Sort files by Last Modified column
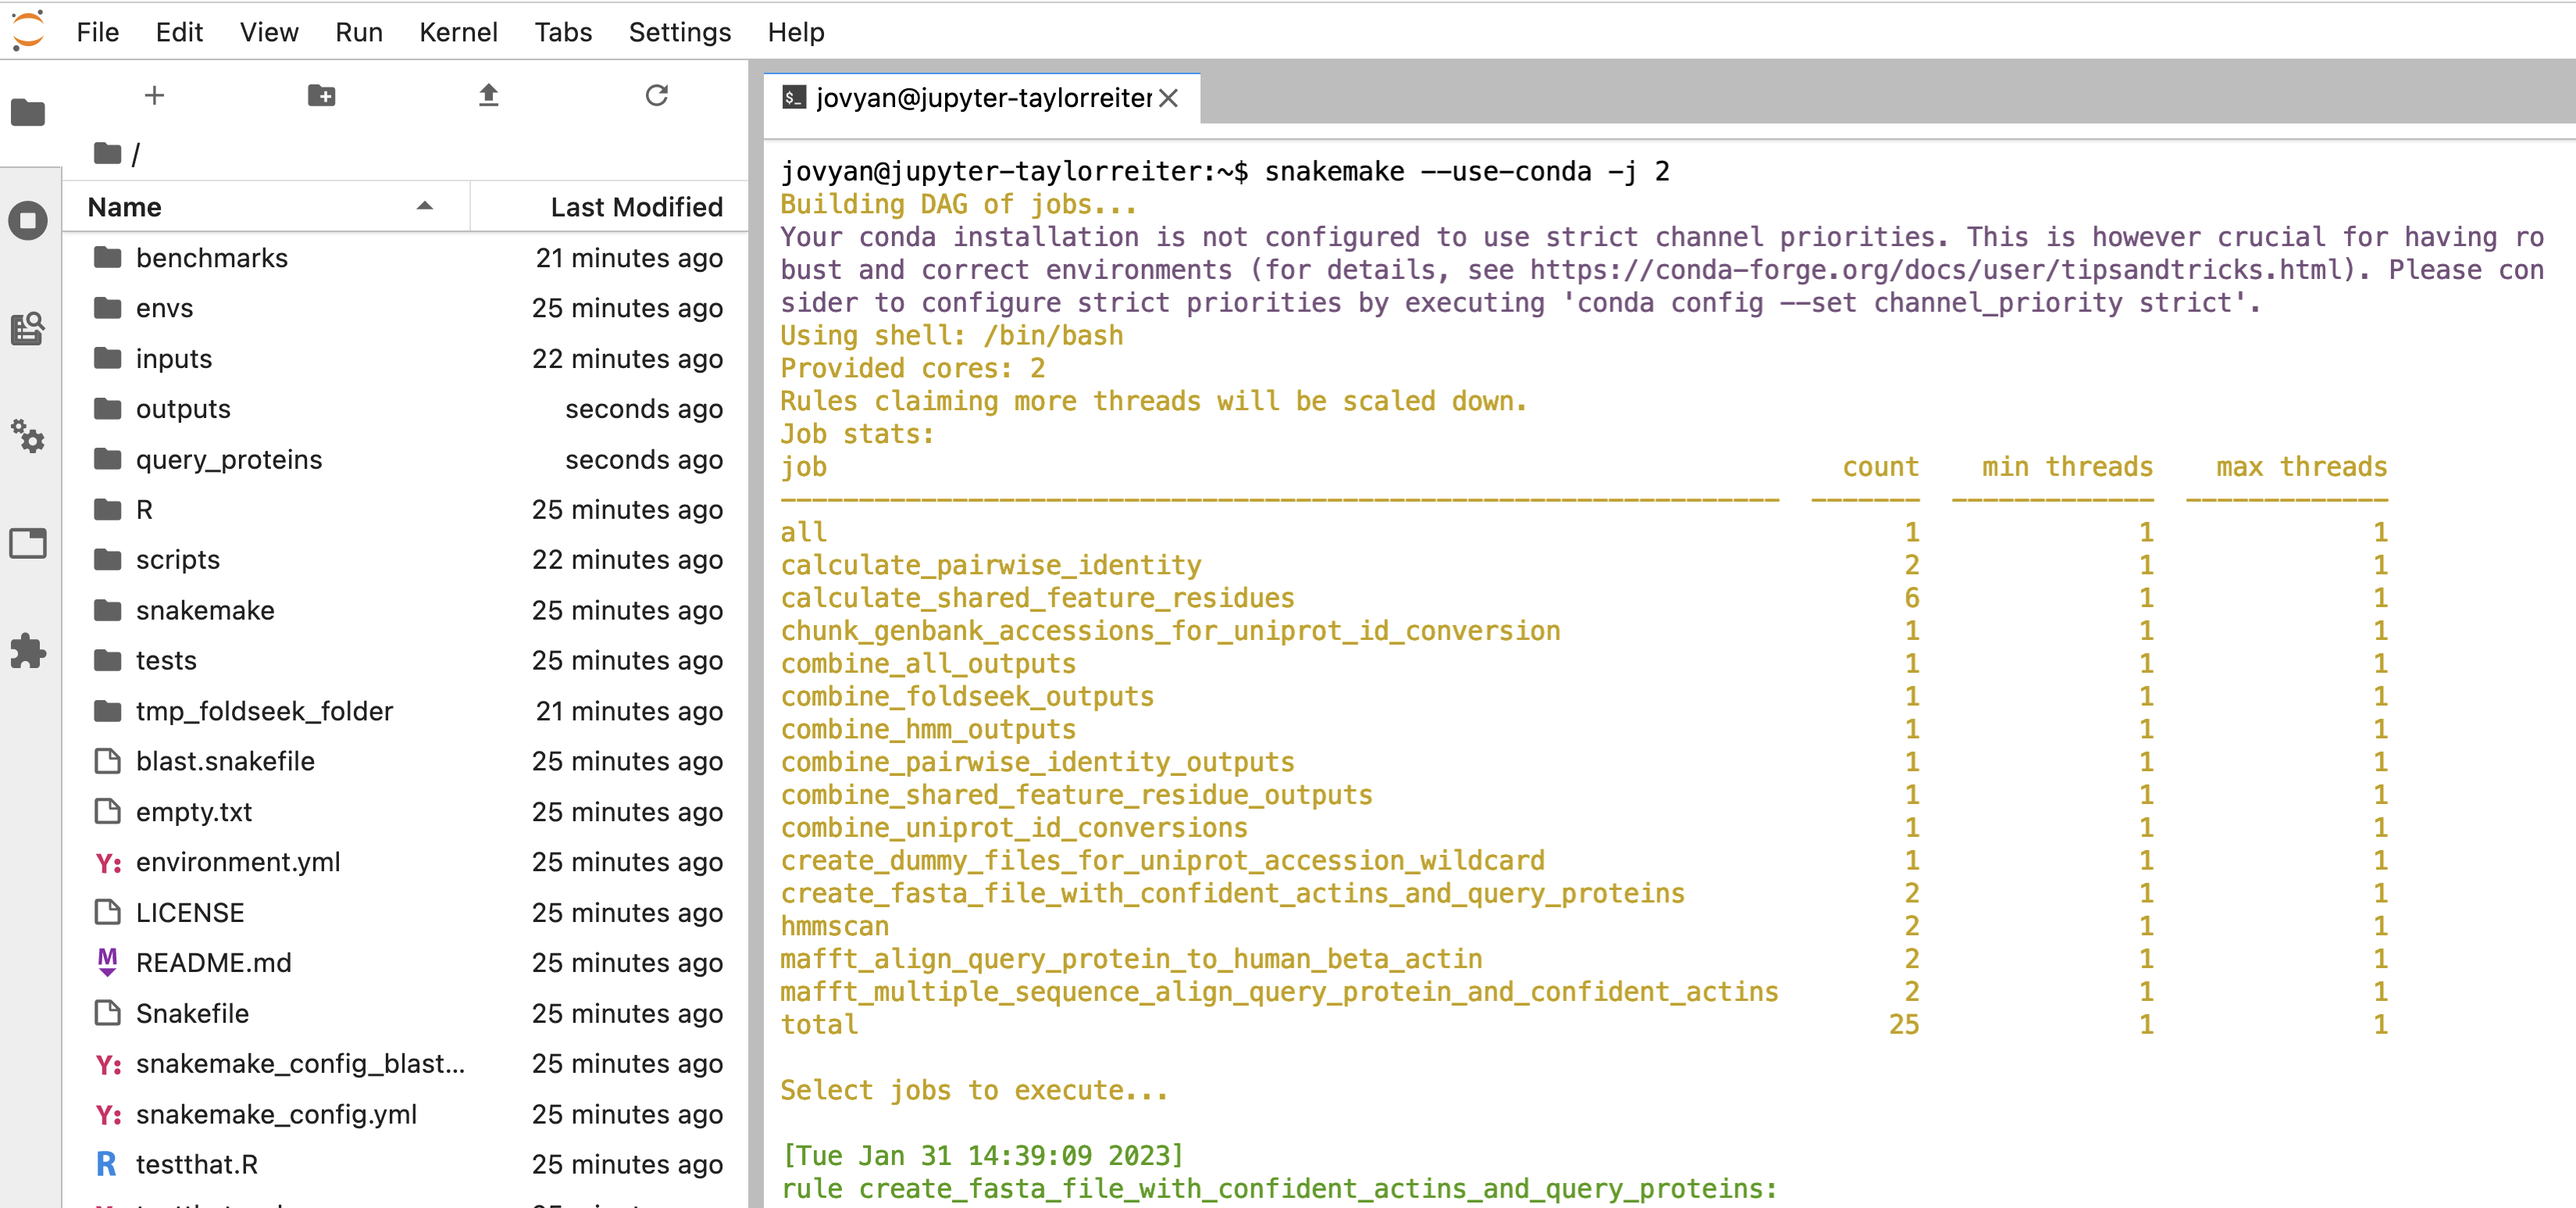This screenshot has width=2576, height=1208. 636,207
